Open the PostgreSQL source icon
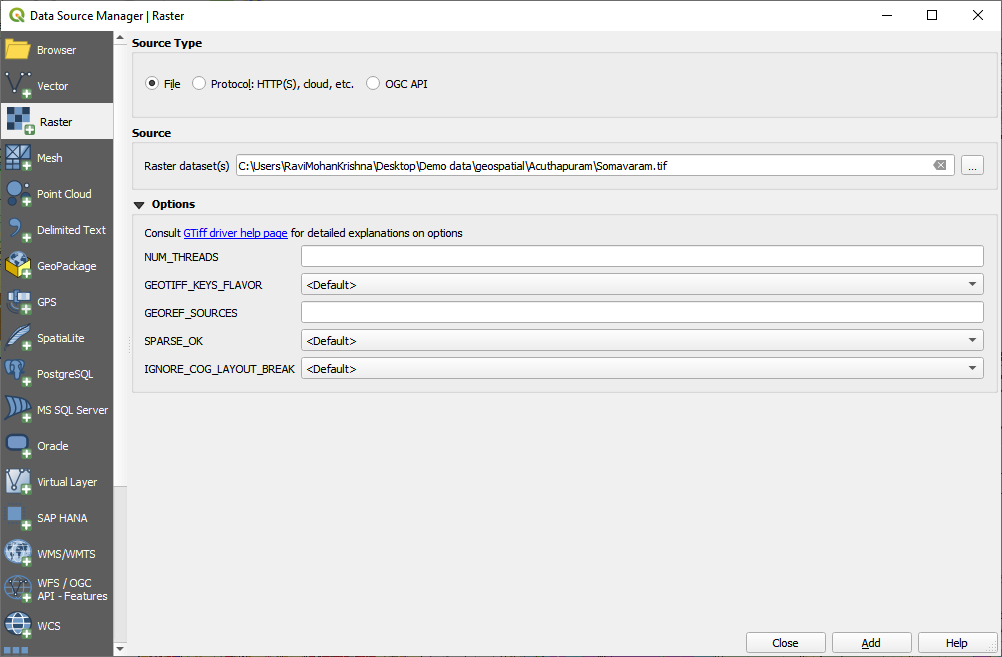Image resolution: width=1002 pixels, height=657 pixels. point(18,374)
